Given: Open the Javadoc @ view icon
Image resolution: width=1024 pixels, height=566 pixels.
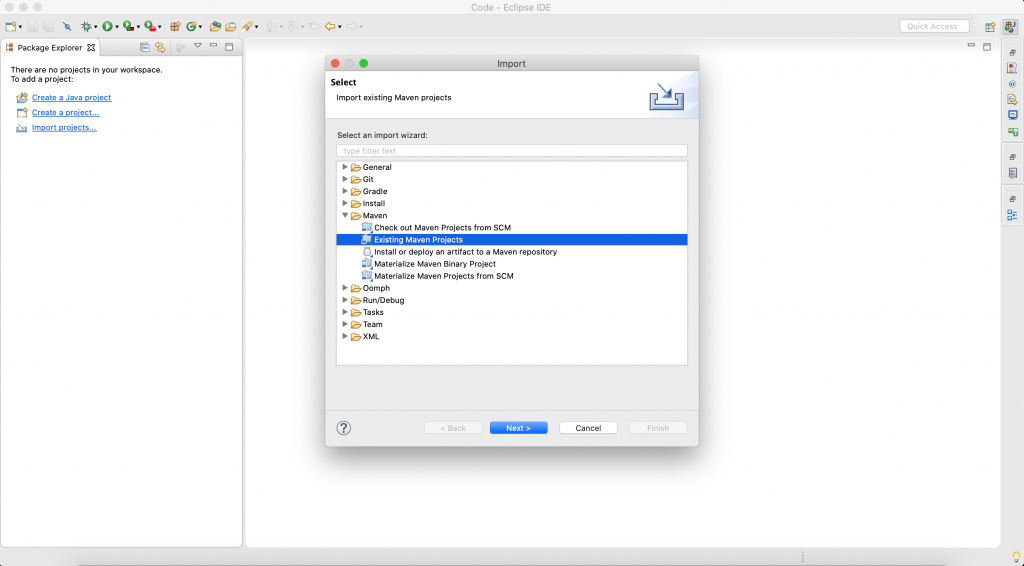Looking at the screenshot, I should (1012, 84).
